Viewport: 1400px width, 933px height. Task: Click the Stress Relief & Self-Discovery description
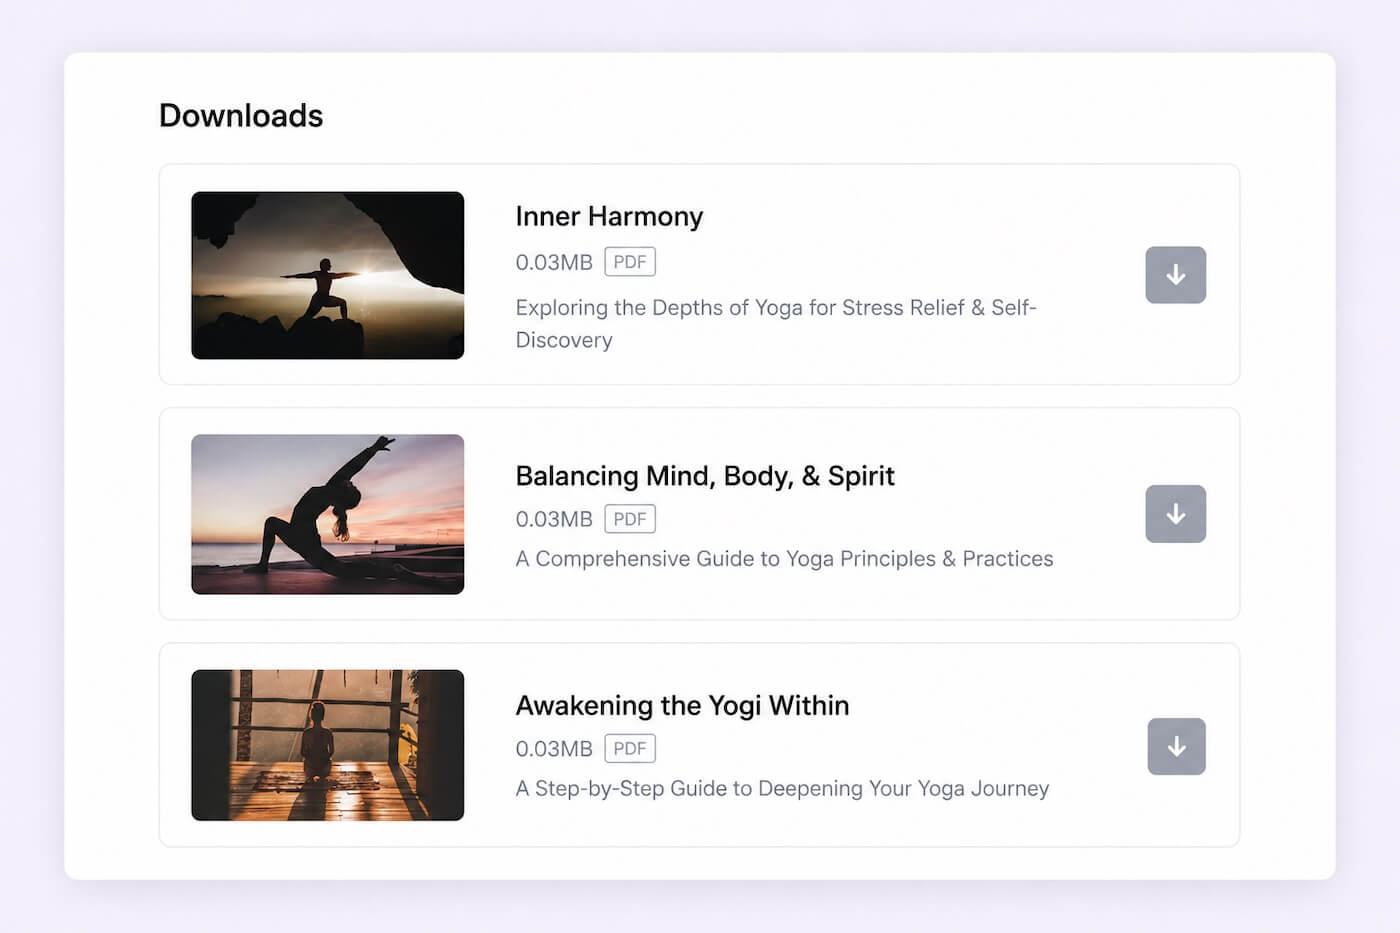click(775, 308)
